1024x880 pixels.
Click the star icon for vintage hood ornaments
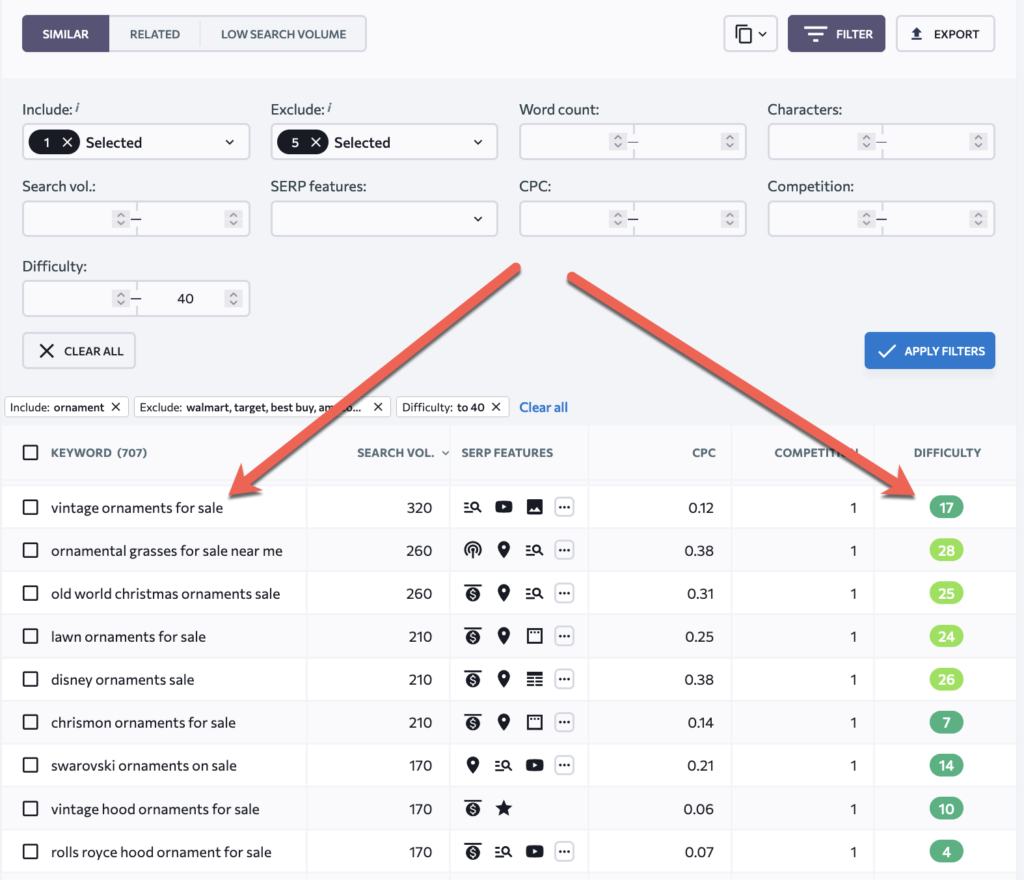tap(504, 809)
